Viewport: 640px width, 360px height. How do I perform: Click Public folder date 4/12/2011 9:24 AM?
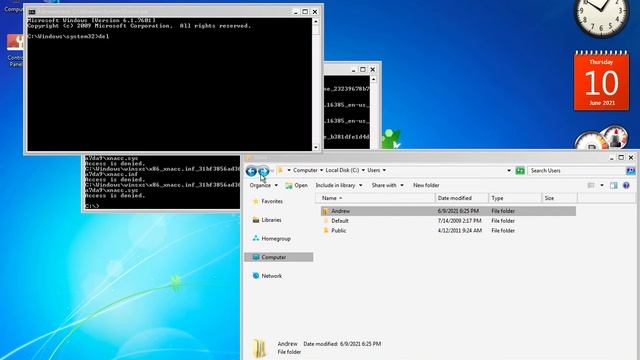[x=460, y=231]
